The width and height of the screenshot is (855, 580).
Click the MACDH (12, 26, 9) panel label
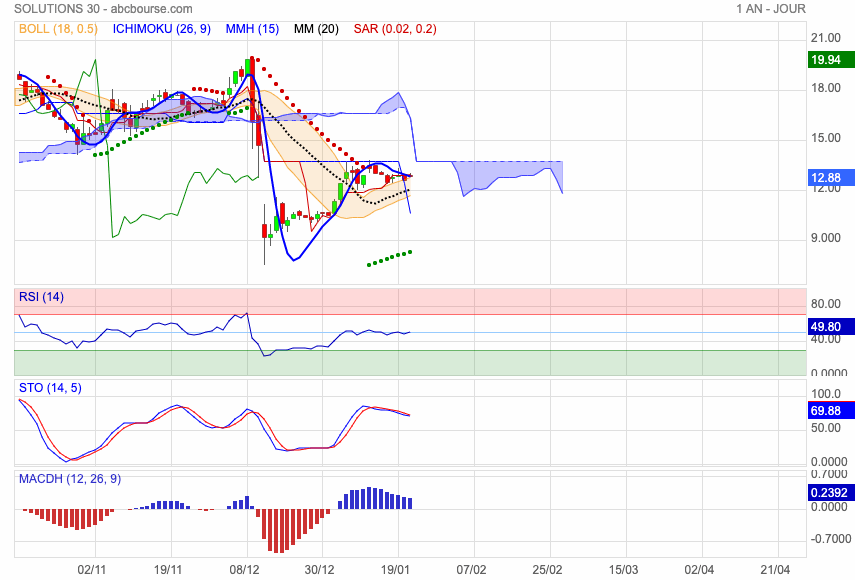70,479
